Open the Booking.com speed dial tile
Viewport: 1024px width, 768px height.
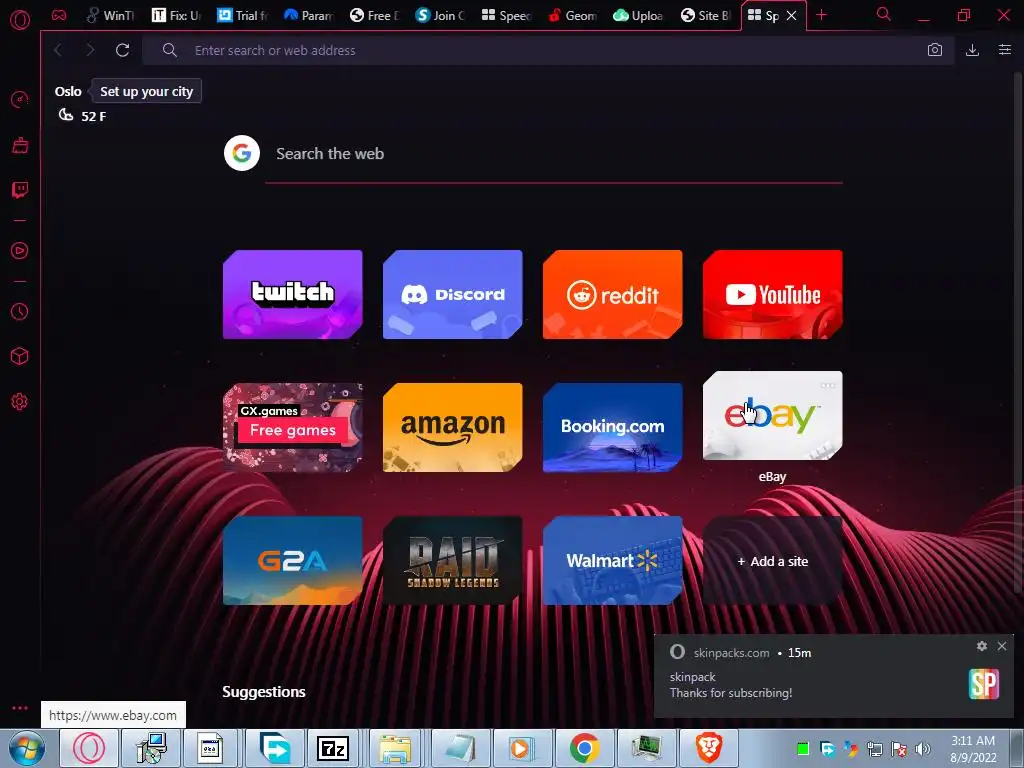pos(613,428)
